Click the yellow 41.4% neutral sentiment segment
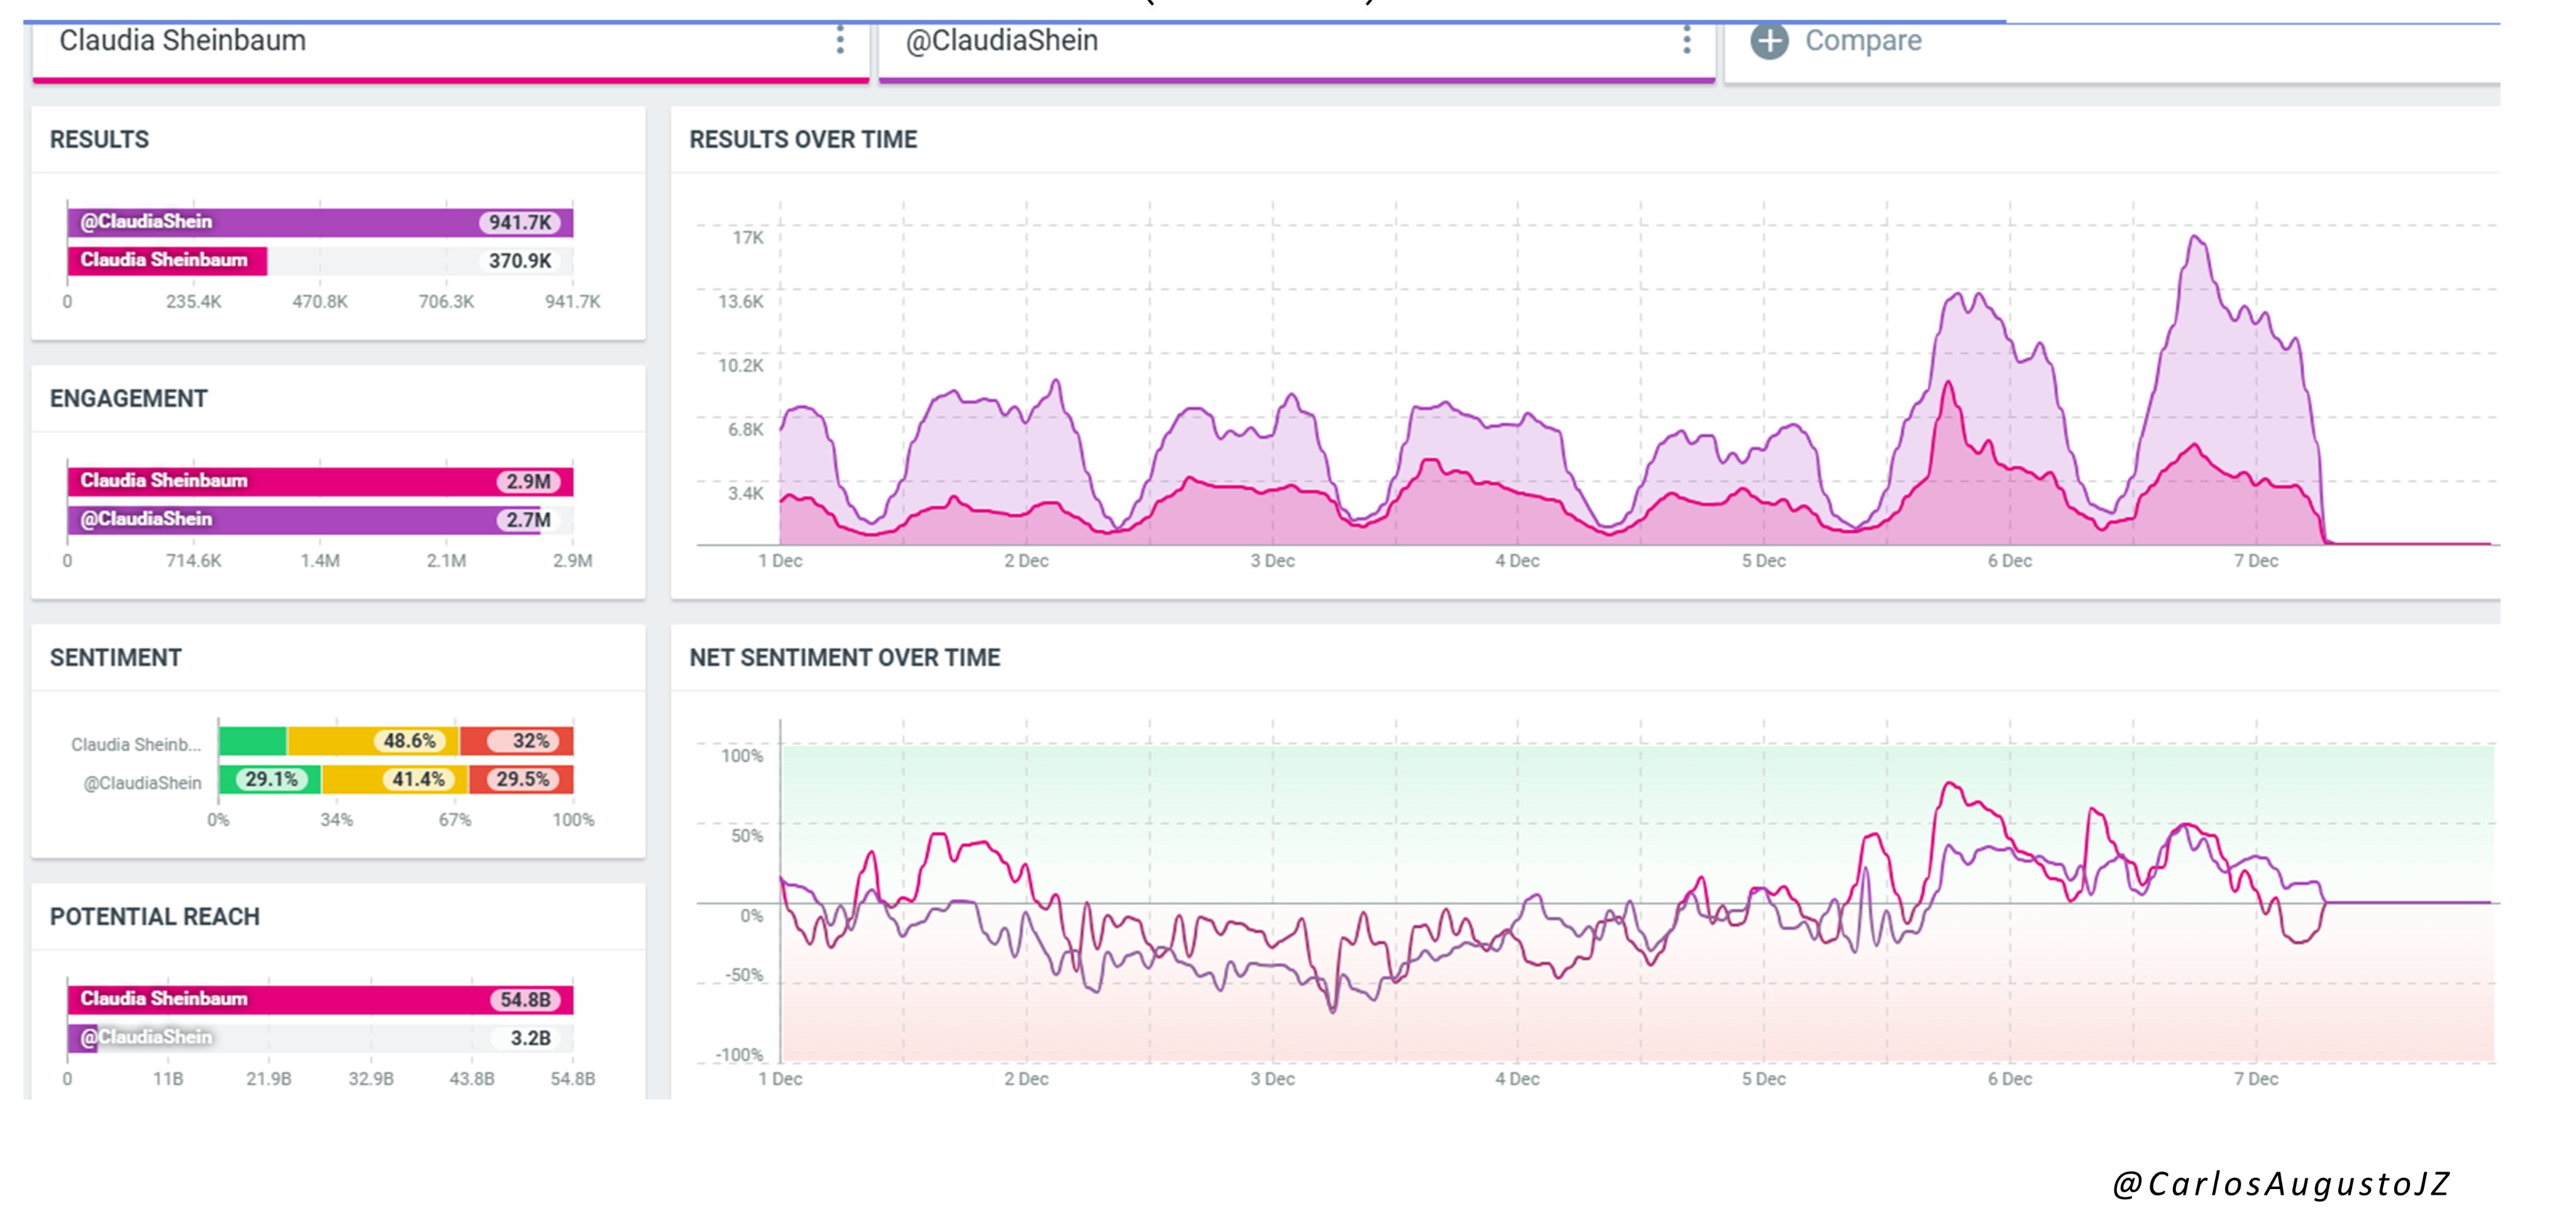The width and height of the screenshot is (2576, 1213). [395, 779]
